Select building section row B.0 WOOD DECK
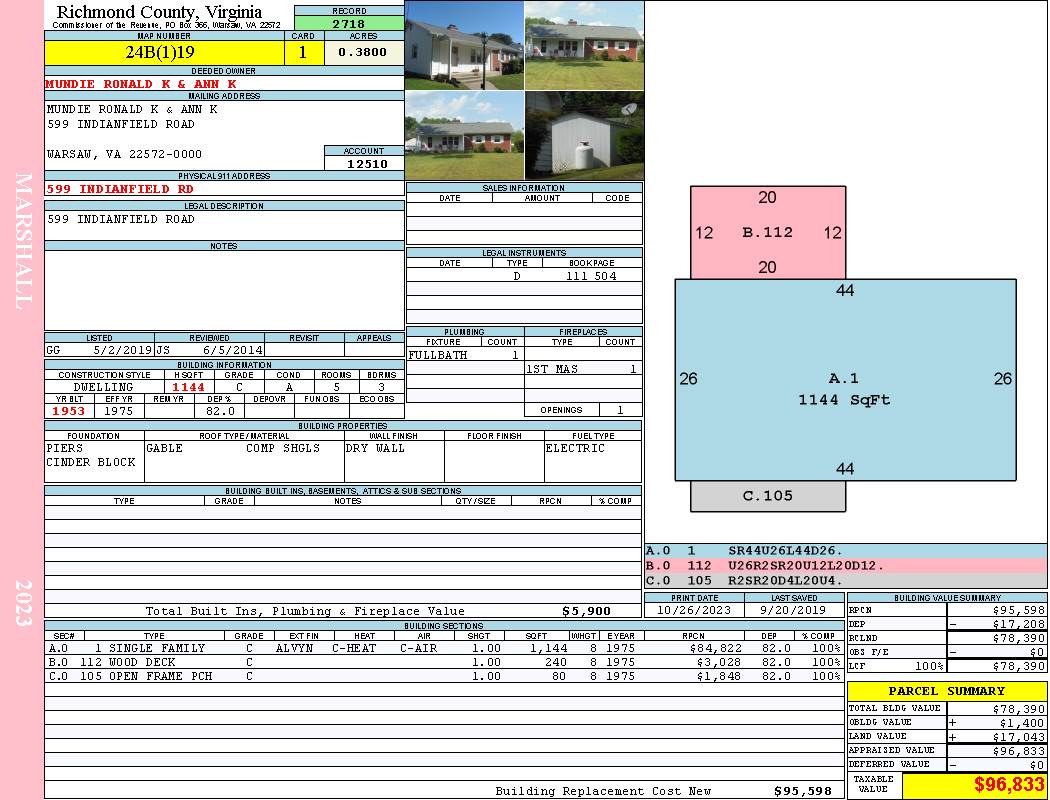This screenshot has width=1050, height=800. click(445, 662)
